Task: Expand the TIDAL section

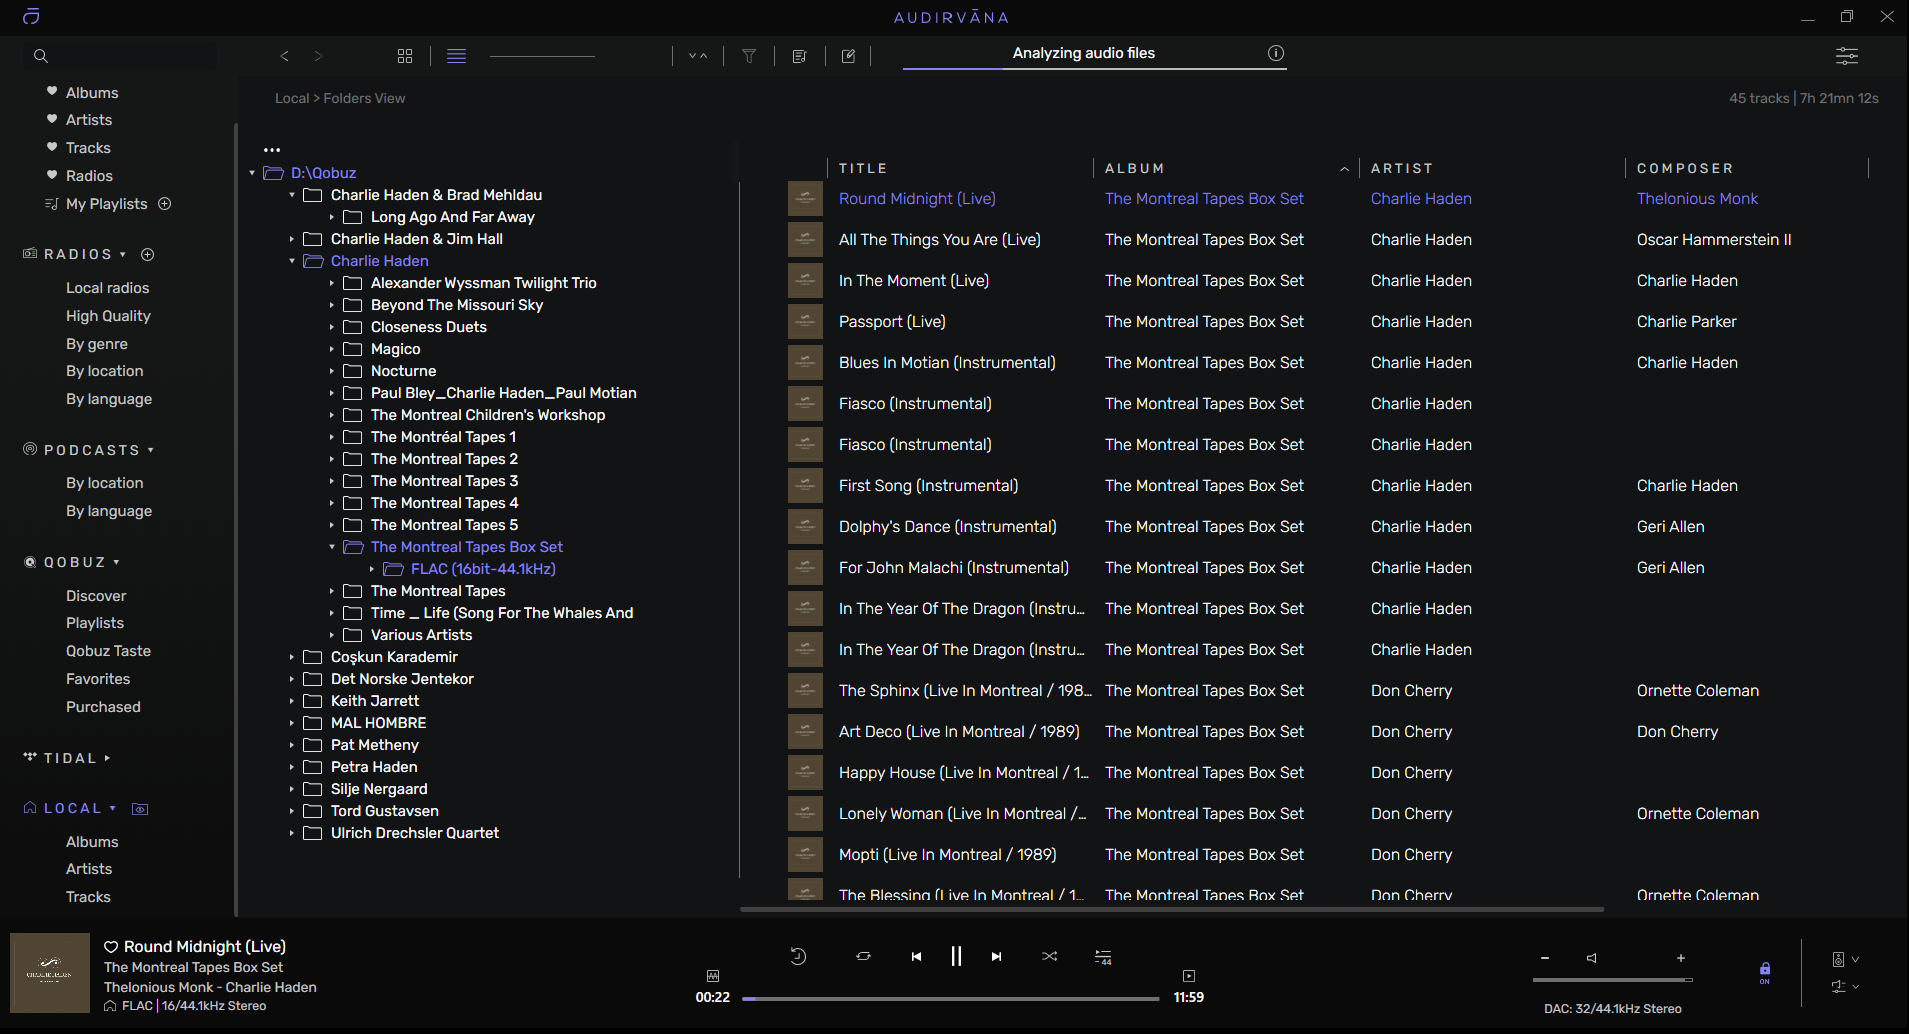Action: coord(107,758)
